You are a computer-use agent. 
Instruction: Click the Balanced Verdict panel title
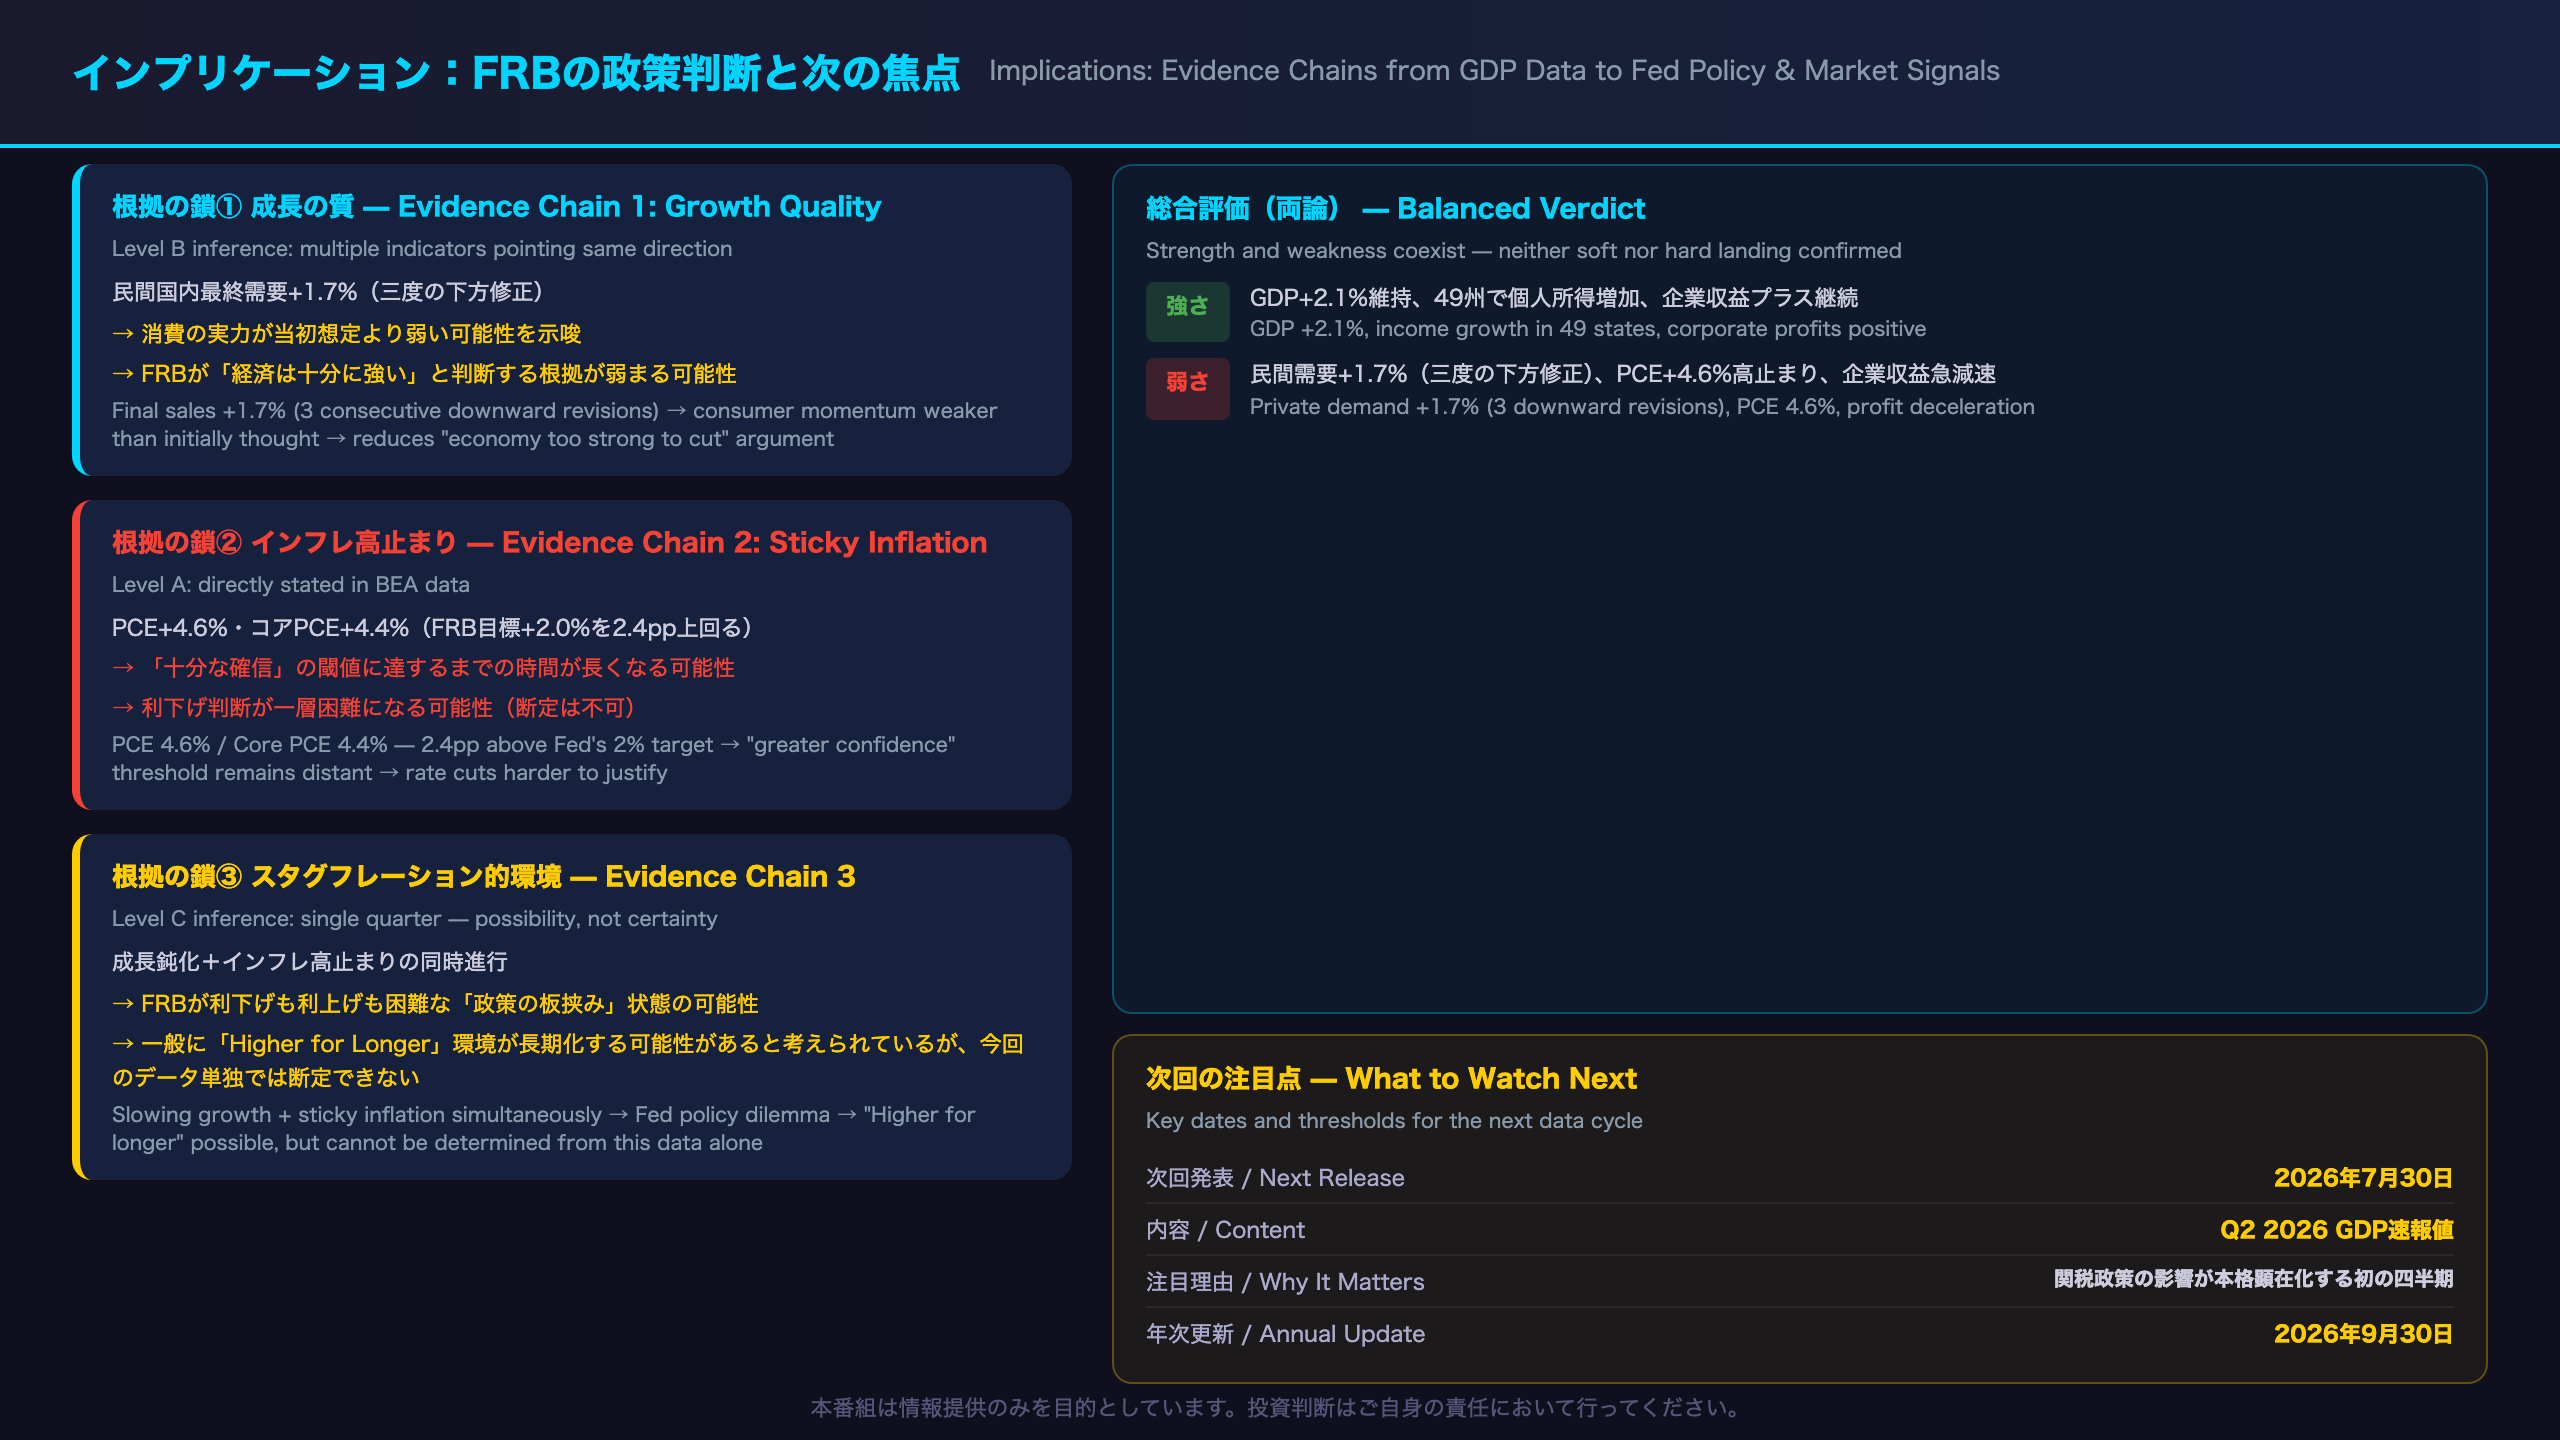pos(1395,209)
